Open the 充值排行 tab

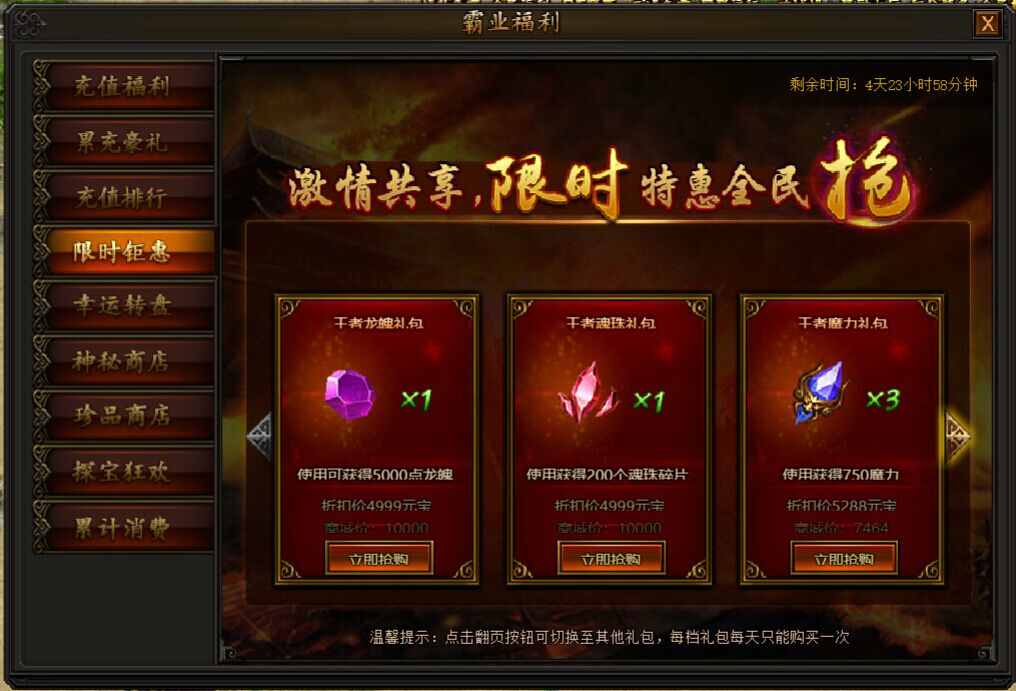point(124,196)
